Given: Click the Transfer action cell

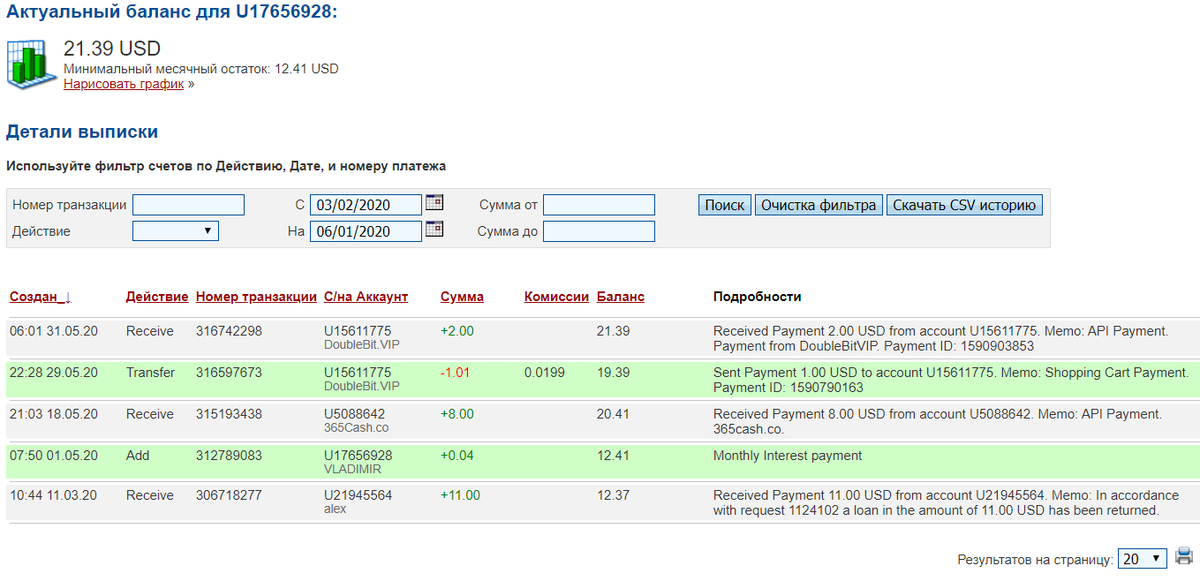Looking at the screenshot, I should click(x=150, y=372).
